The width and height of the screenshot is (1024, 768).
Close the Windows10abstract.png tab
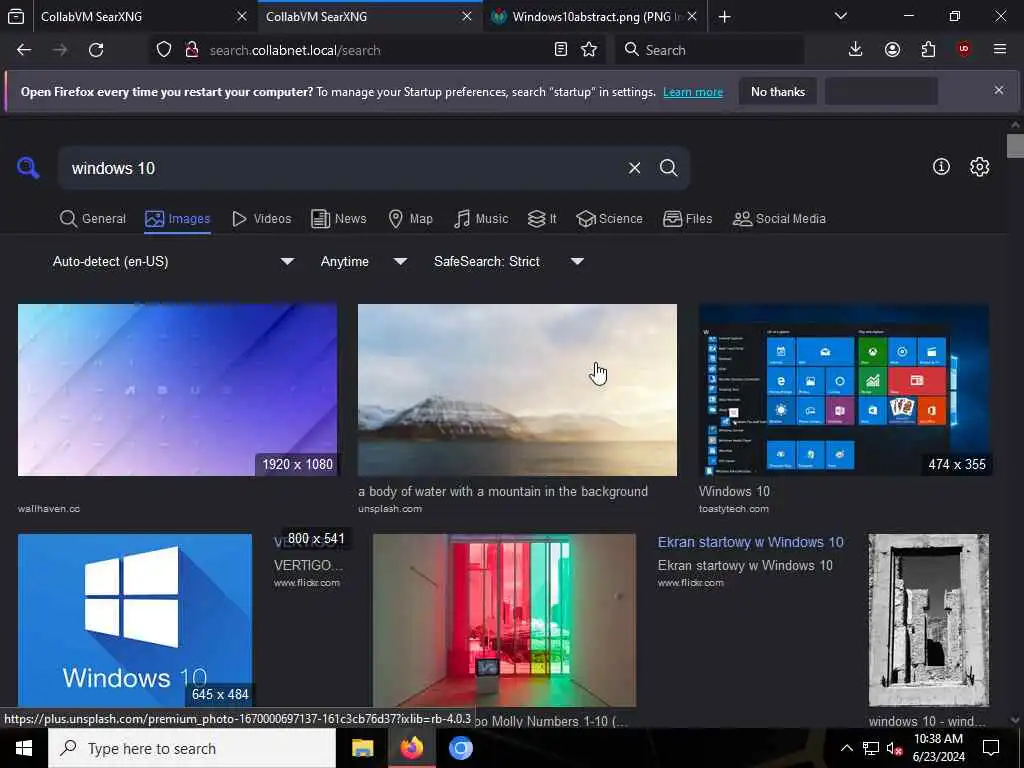(692, 16)
